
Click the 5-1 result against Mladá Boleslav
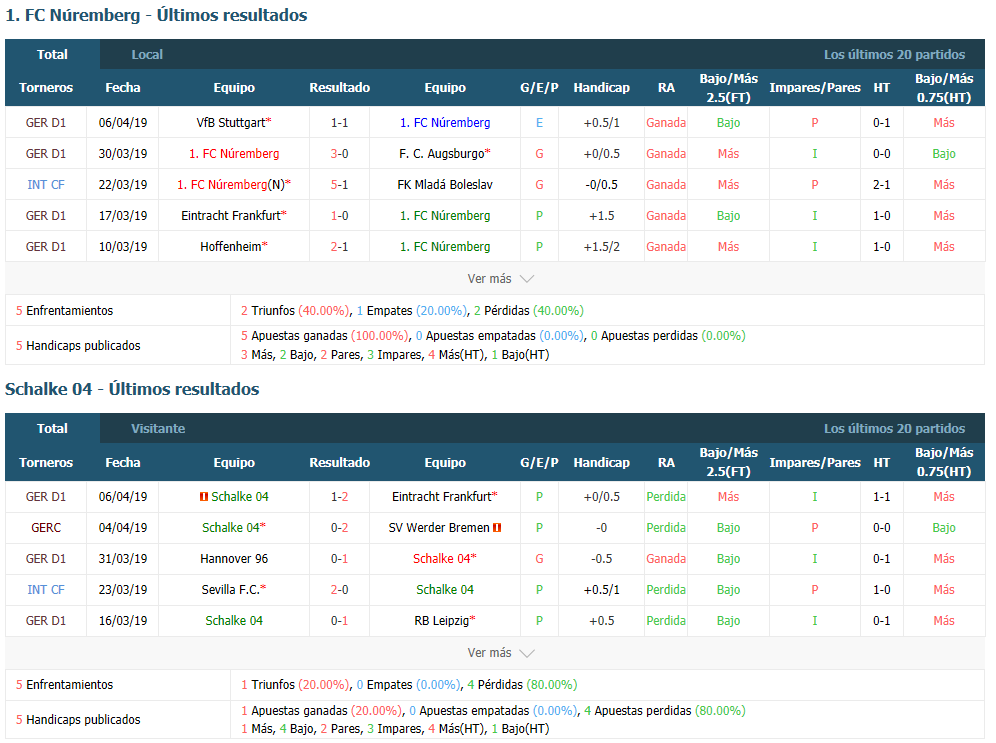pyautogui.click(x=339, y=185)
